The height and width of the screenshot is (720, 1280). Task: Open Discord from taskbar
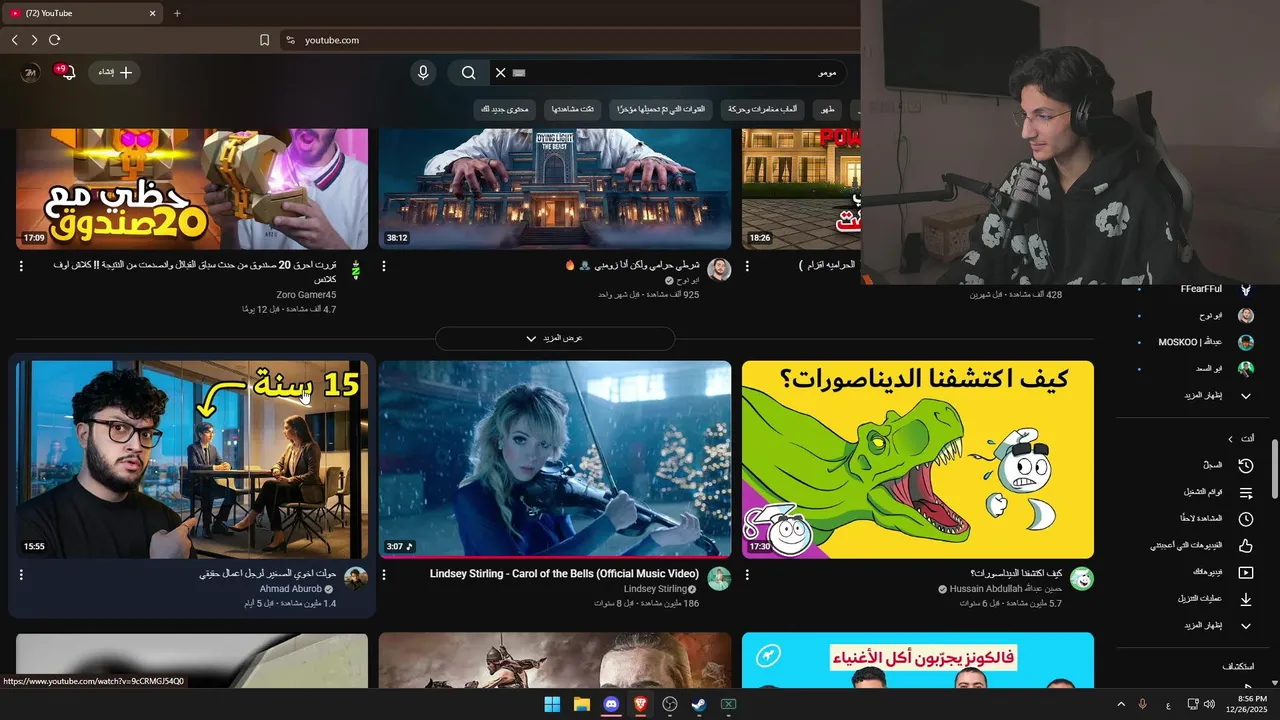[x=611, y=704]
